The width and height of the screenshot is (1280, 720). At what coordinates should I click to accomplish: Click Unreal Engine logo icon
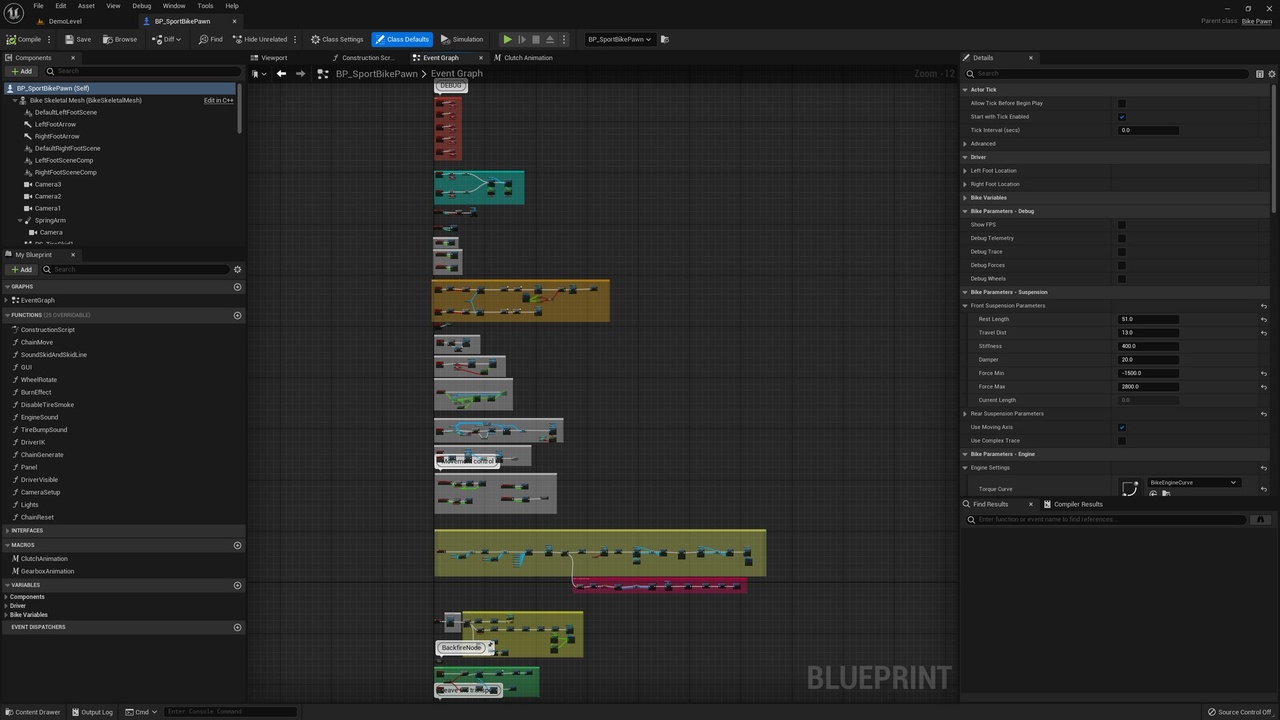pos(13,12)
